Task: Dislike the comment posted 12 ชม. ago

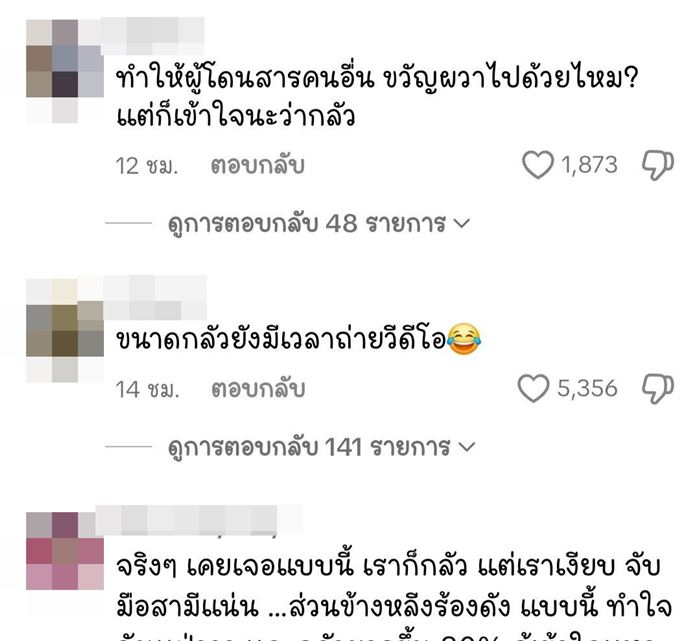Action: point(658,165)
